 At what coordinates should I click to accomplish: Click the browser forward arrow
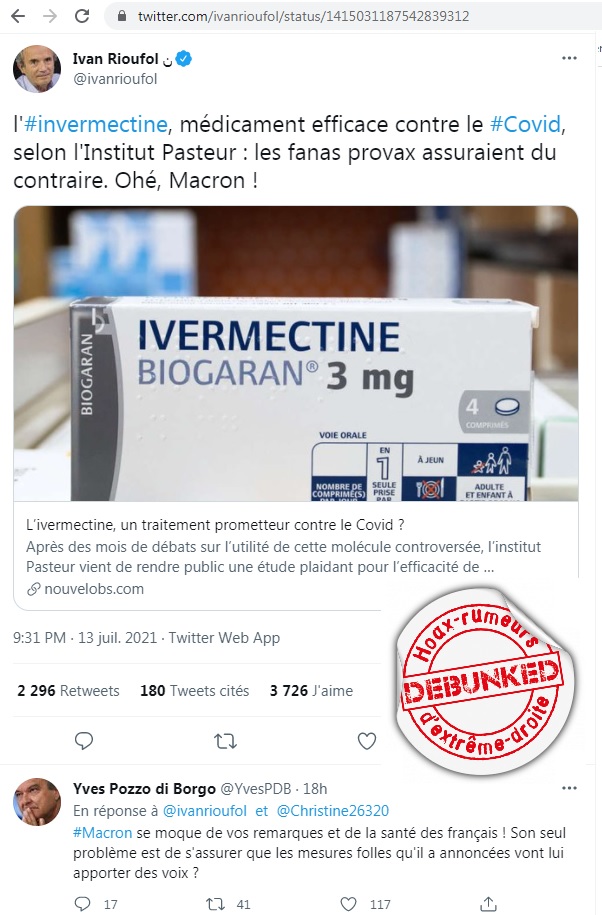point(50,16)
